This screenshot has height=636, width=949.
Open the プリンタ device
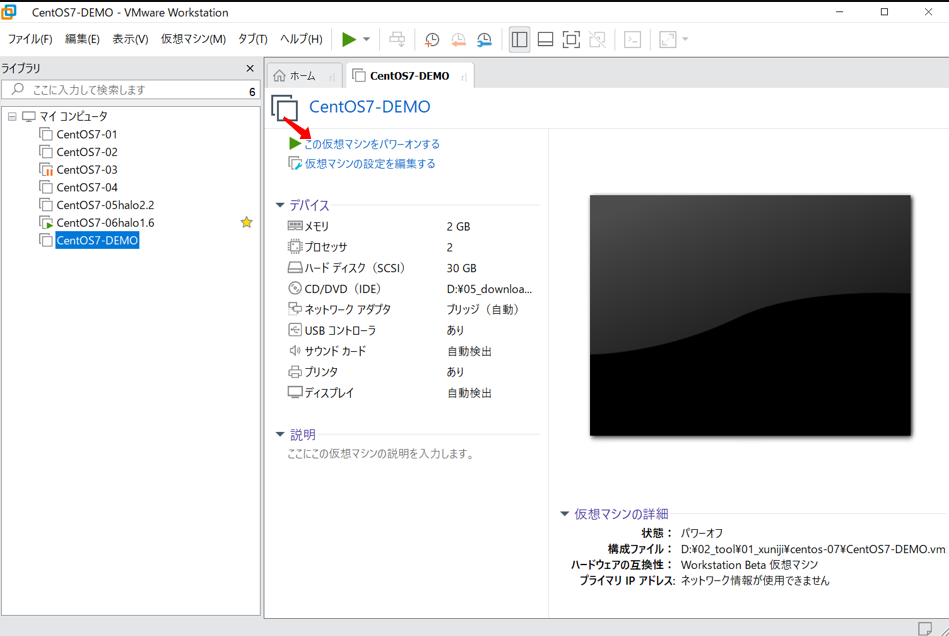[313, 372]
